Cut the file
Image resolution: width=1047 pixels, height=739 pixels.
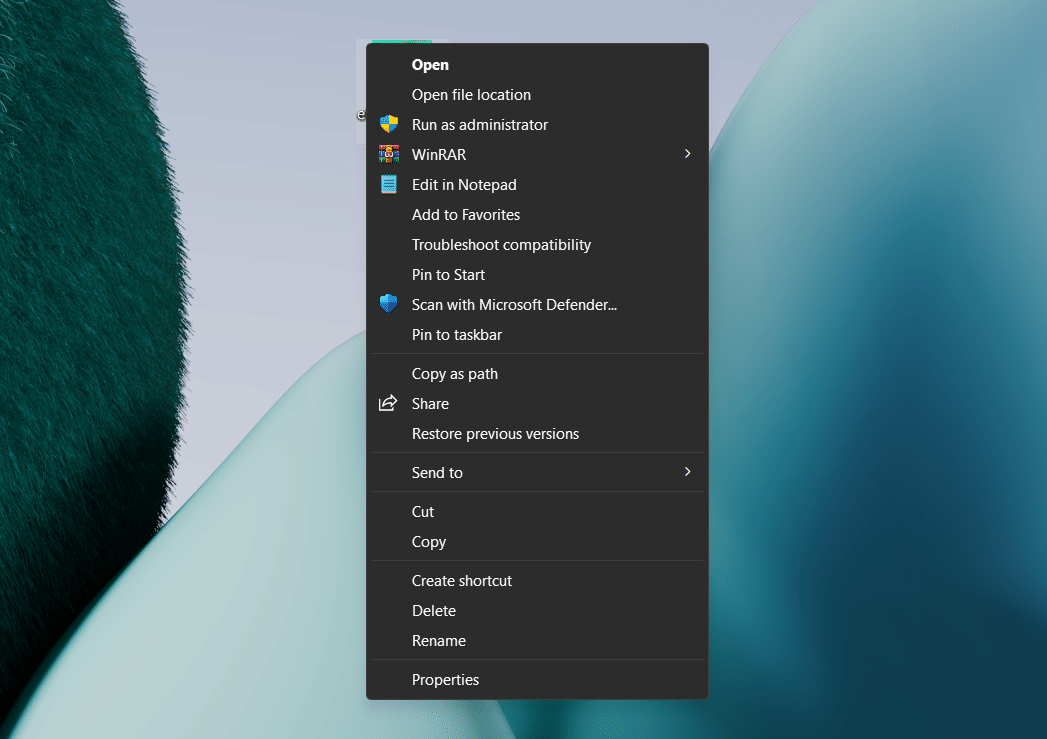[x=422, y=511]
